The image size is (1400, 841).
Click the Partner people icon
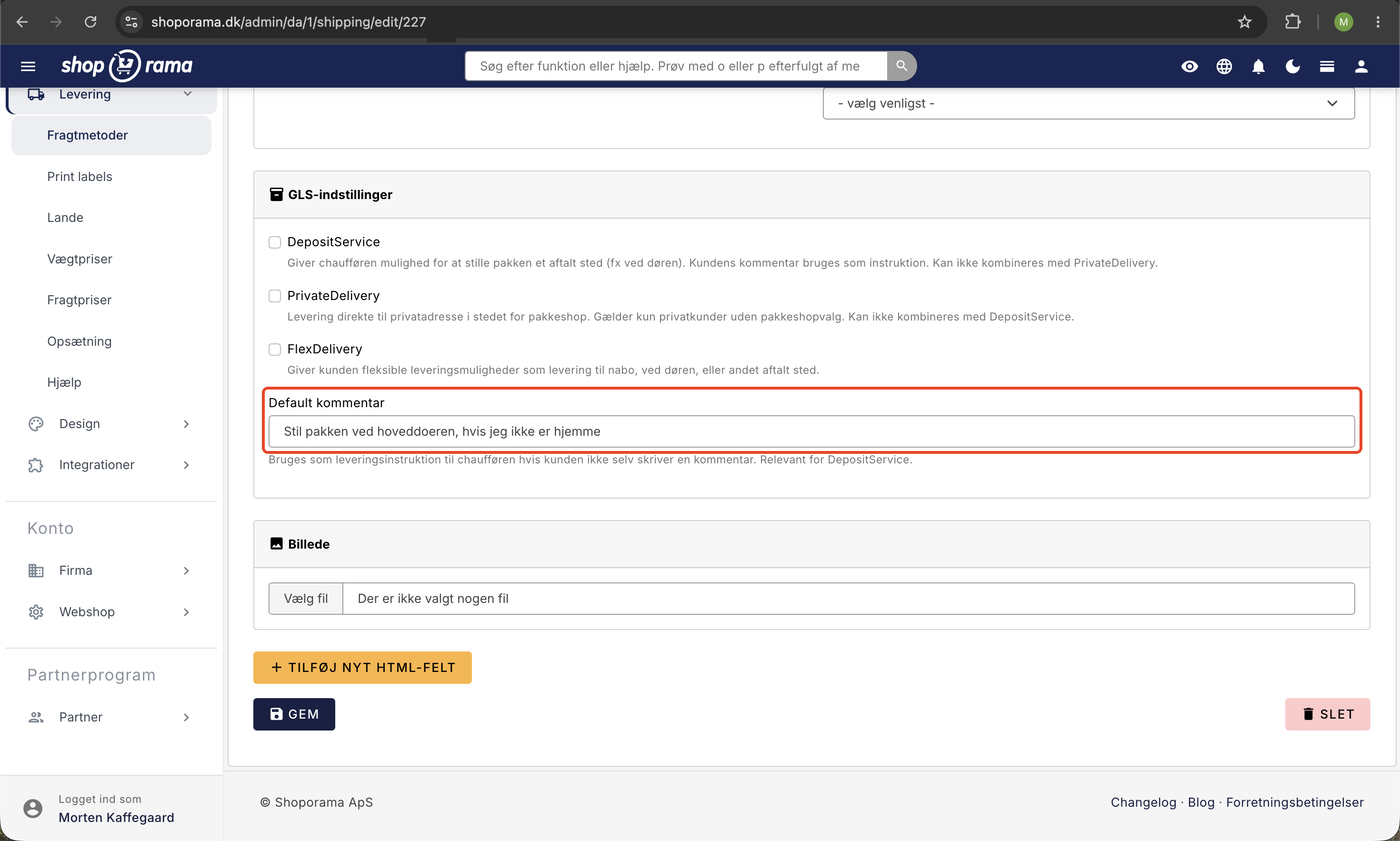coord(36,717)
